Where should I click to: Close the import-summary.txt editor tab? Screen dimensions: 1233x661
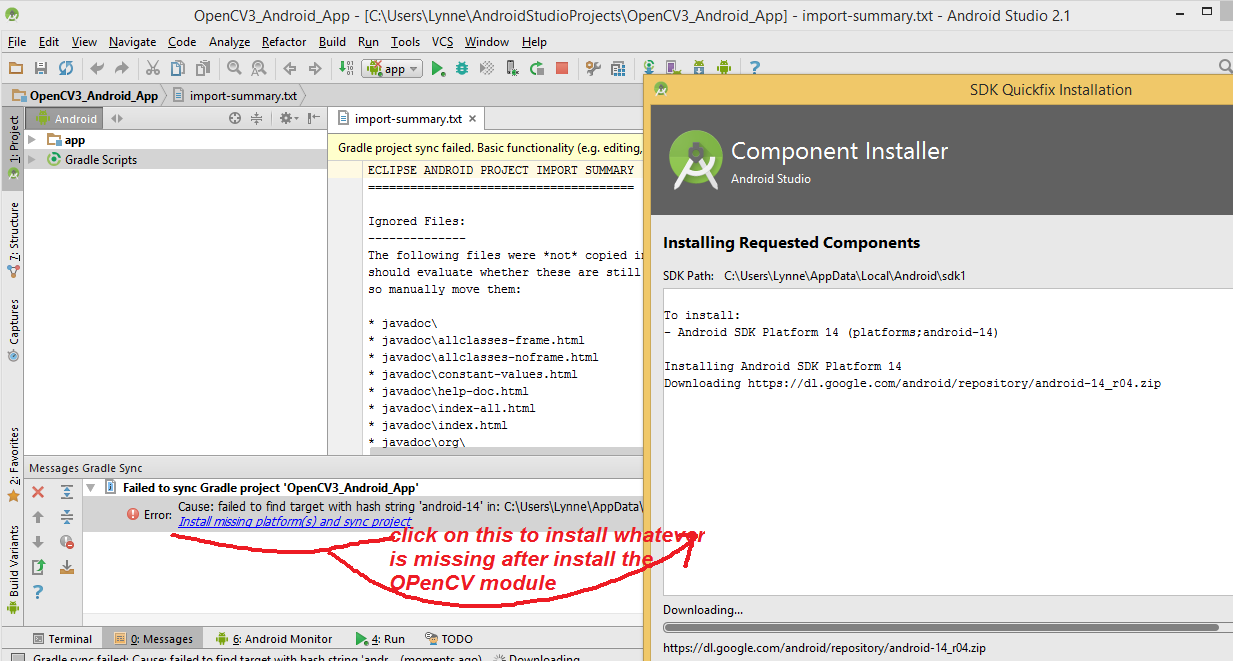pyautogui.click(x=474, y=119)
